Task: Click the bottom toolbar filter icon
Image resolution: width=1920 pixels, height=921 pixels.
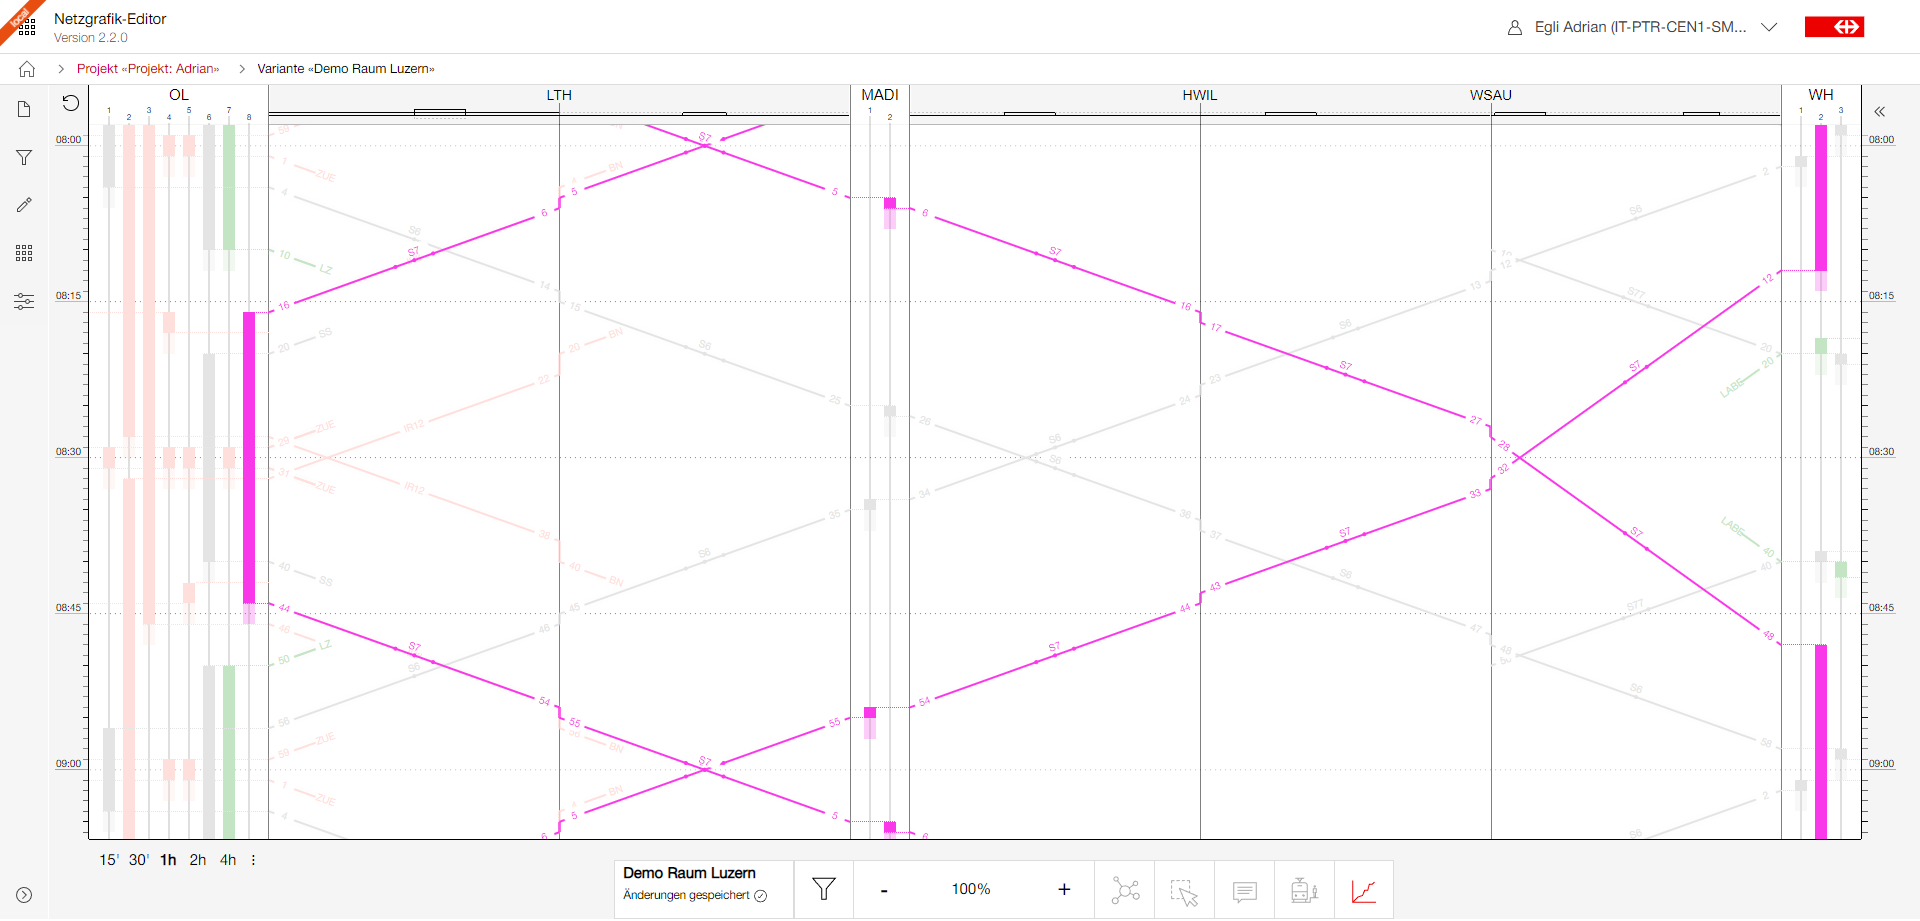Action: pyautogui.click(x=824, y=889)
